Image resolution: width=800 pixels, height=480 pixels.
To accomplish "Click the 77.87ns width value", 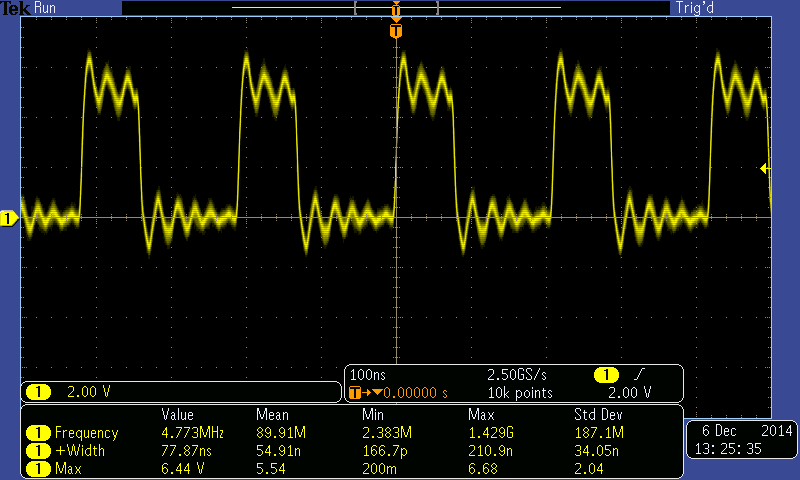I will pyautogui.click(x=186, y=451).
